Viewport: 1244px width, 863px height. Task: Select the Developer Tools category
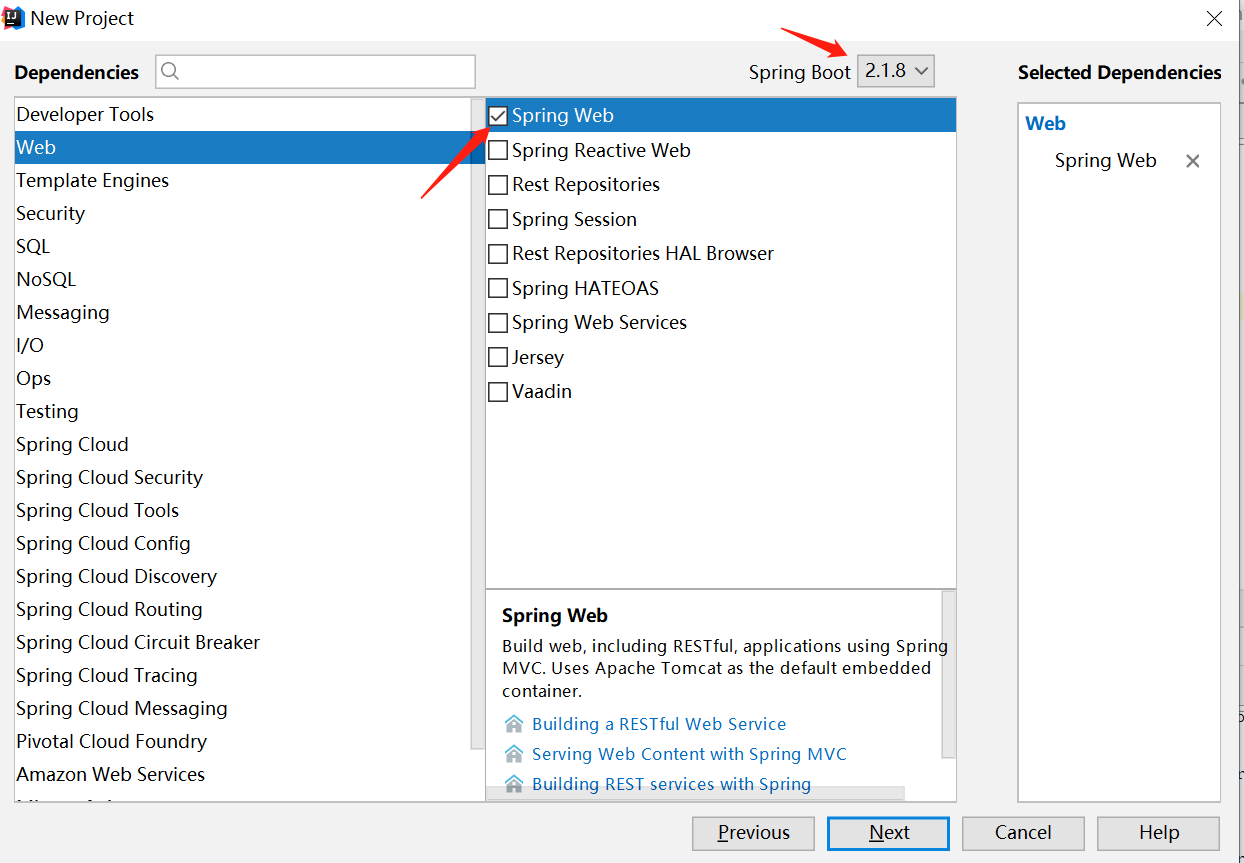point(243,114)
